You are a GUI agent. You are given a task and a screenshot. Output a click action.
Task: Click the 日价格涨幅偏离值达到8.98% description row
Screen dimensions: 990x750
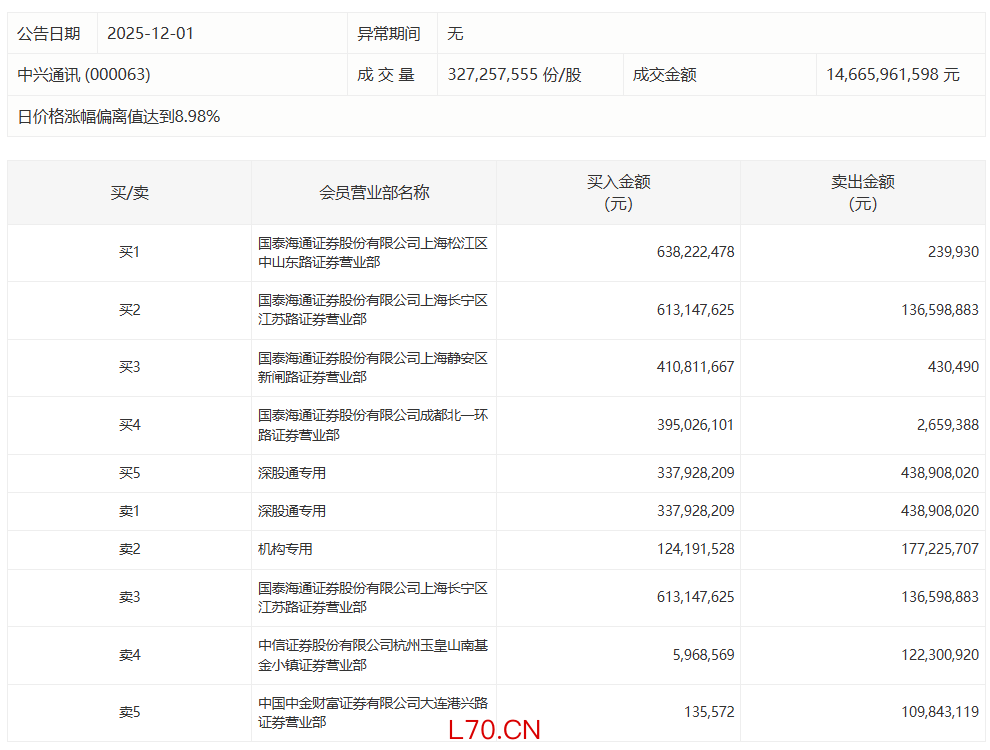[119, 117]
